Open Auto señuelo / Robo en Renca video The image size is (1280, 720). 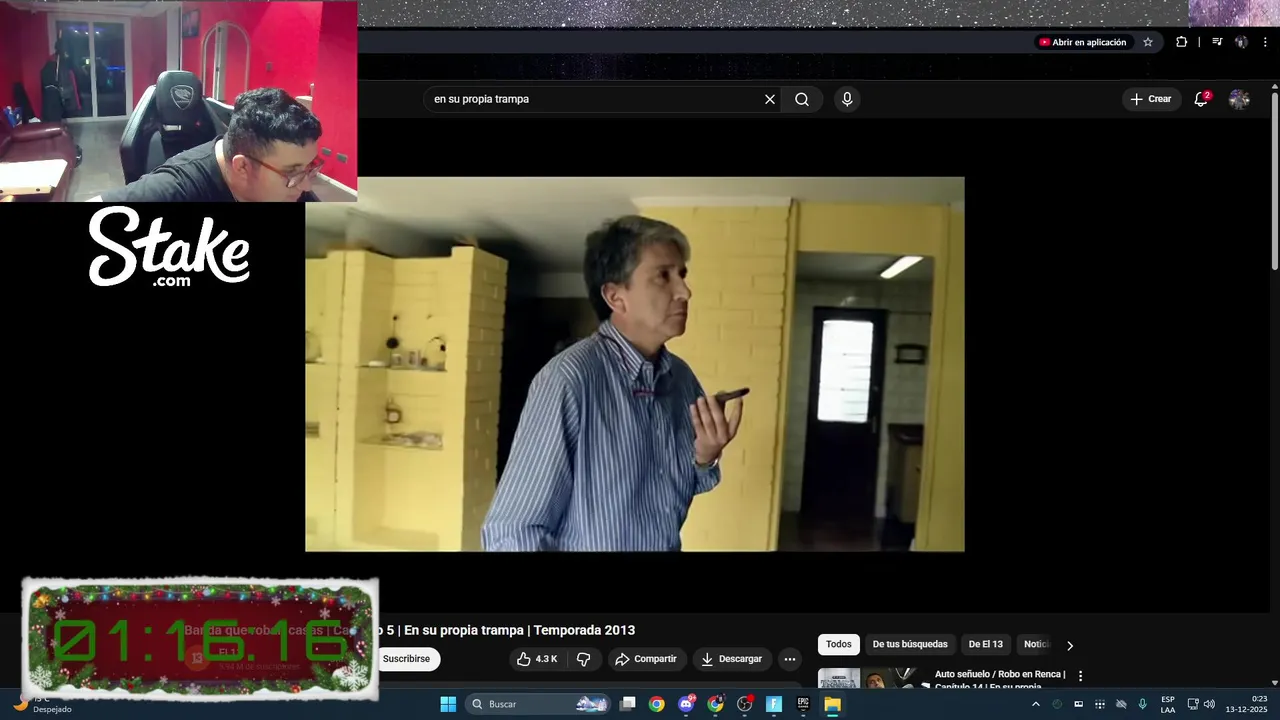[1000, 680]
